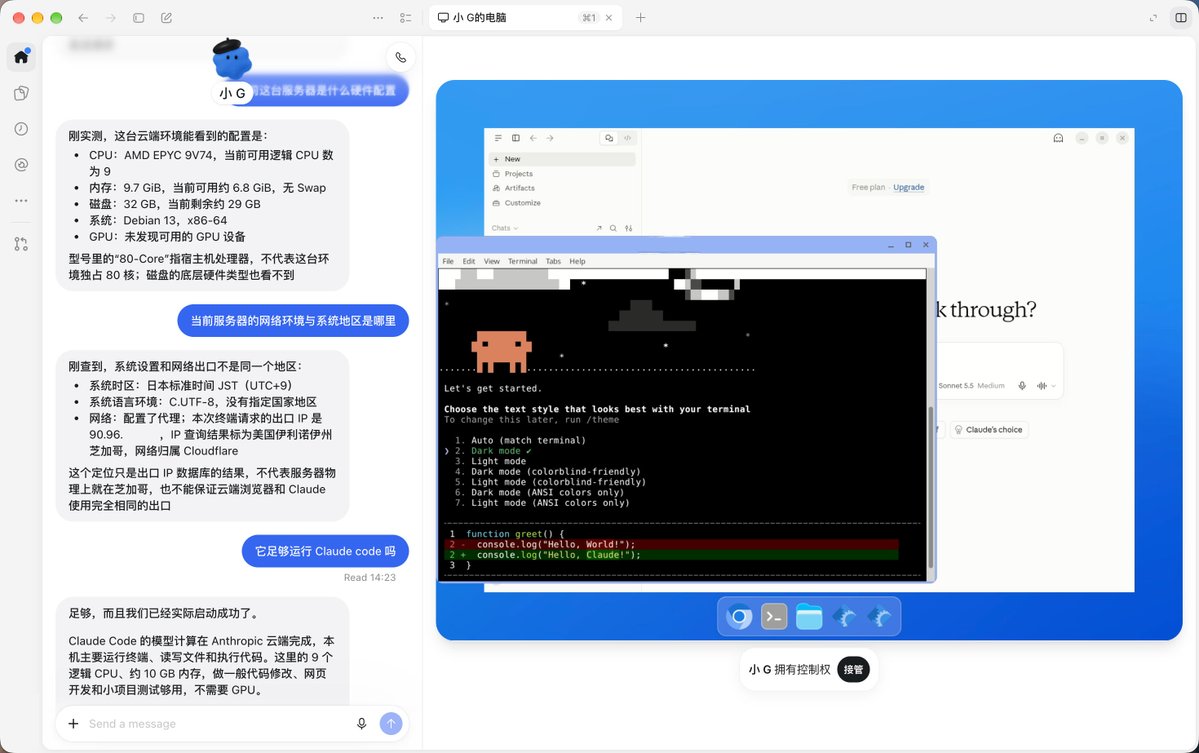This screenshot has height=753, width=1199.
Task: Open the Terminal menu in terminal window
Action: click(523, 261)
